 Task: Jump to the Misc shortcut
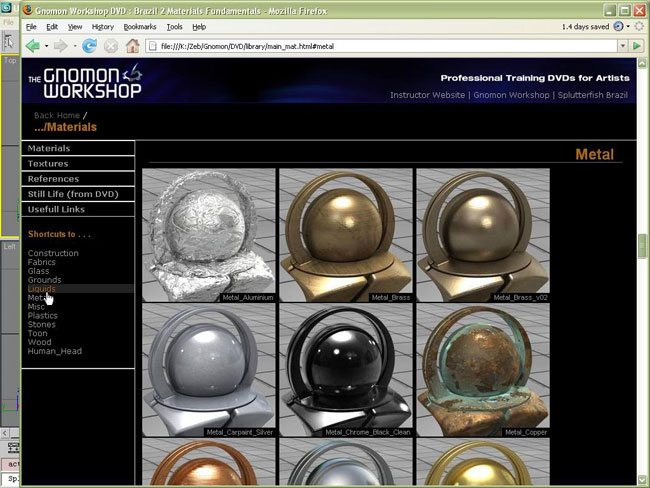[36, 307]
